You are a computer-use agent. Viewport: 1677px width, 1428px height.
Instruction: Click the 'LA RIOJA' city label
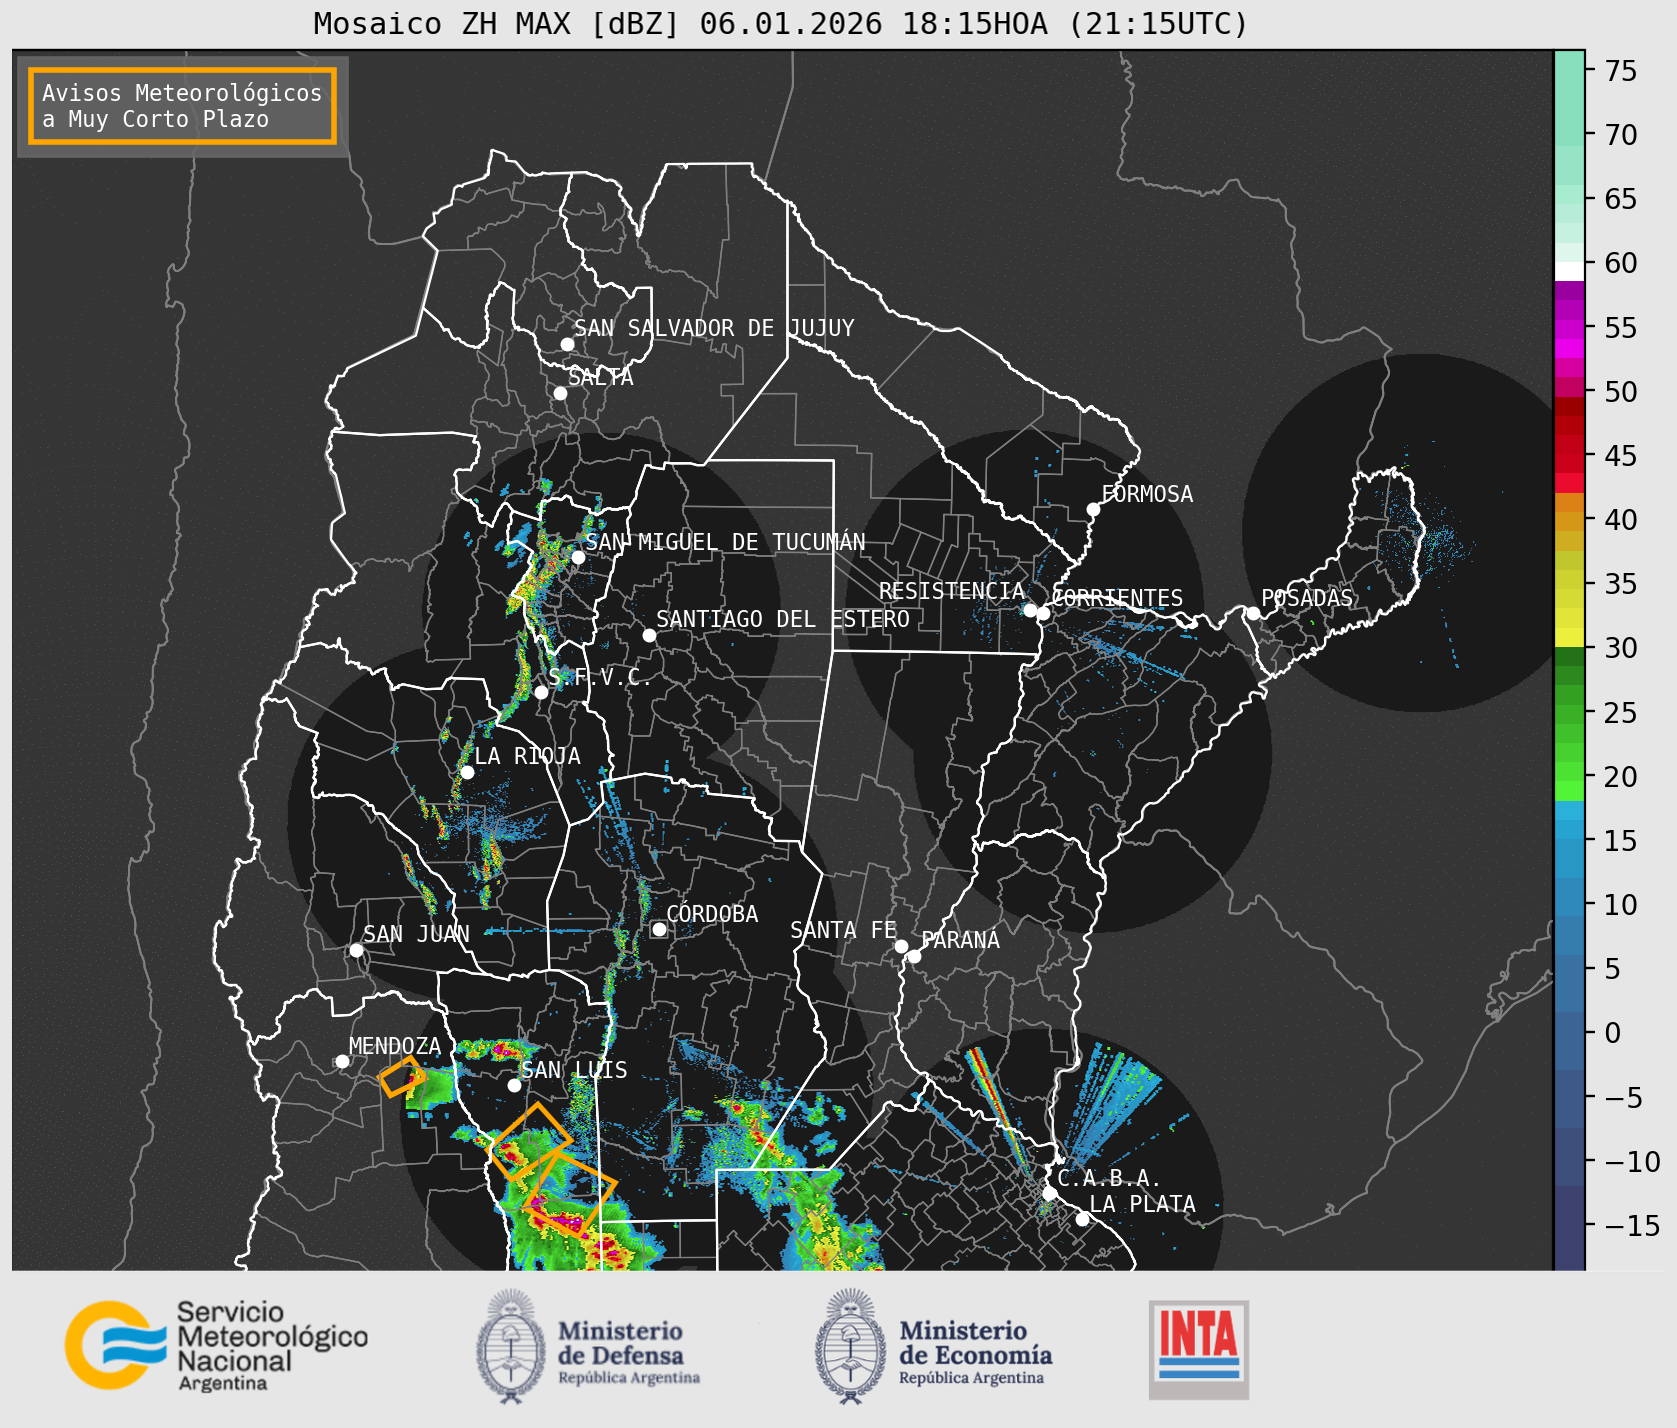527,756
